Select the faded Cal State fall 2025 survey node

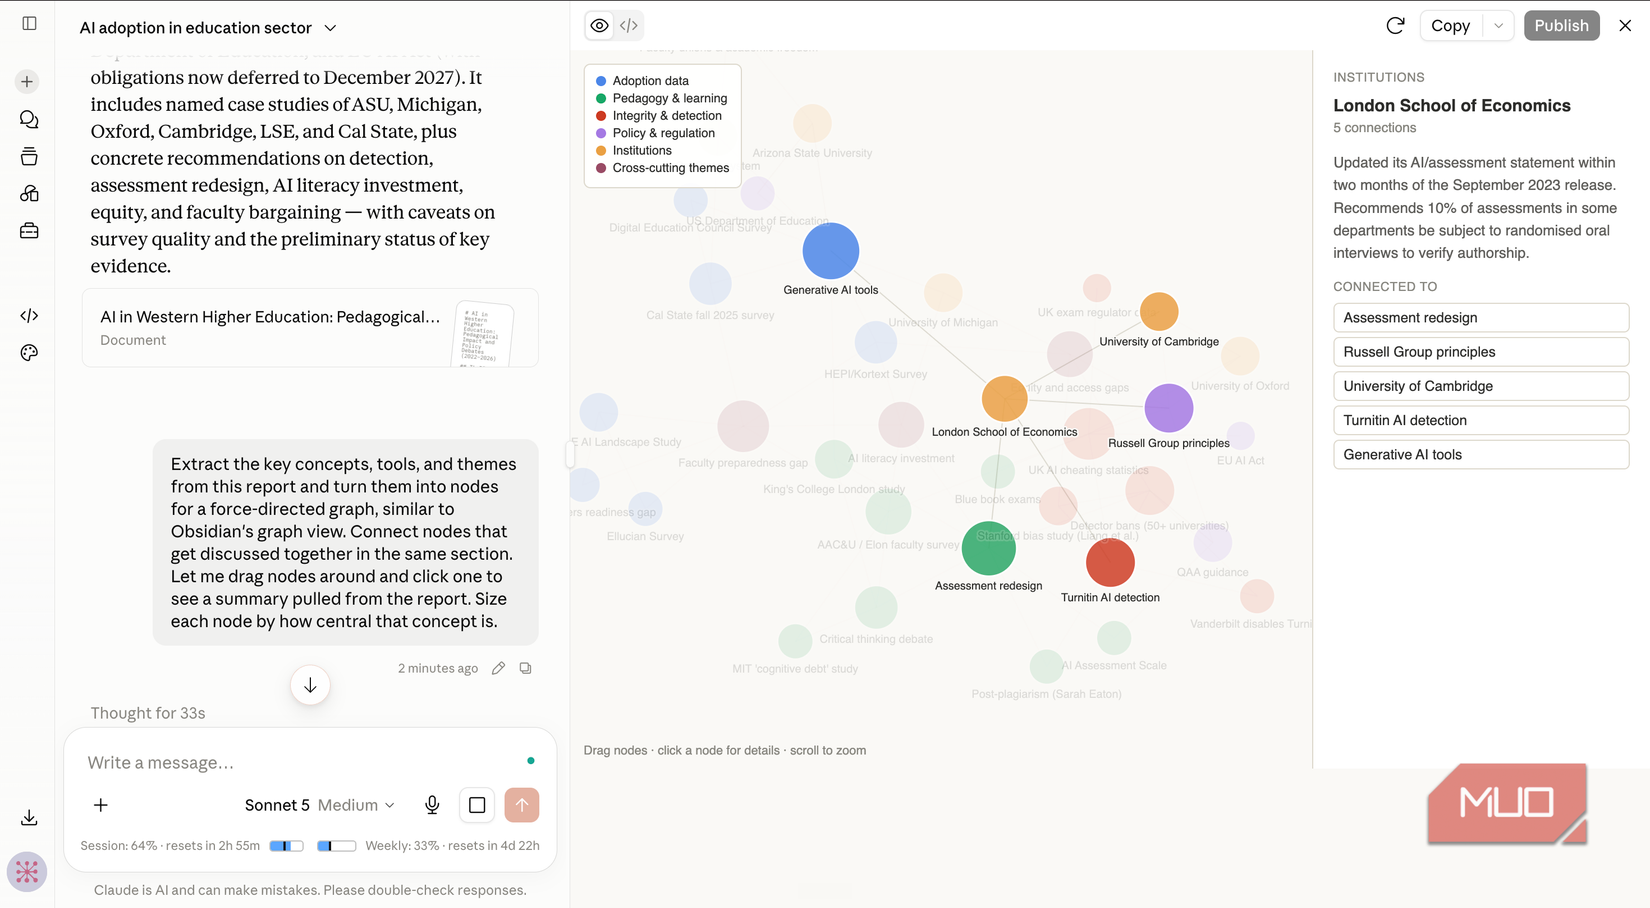coord(710,284)
